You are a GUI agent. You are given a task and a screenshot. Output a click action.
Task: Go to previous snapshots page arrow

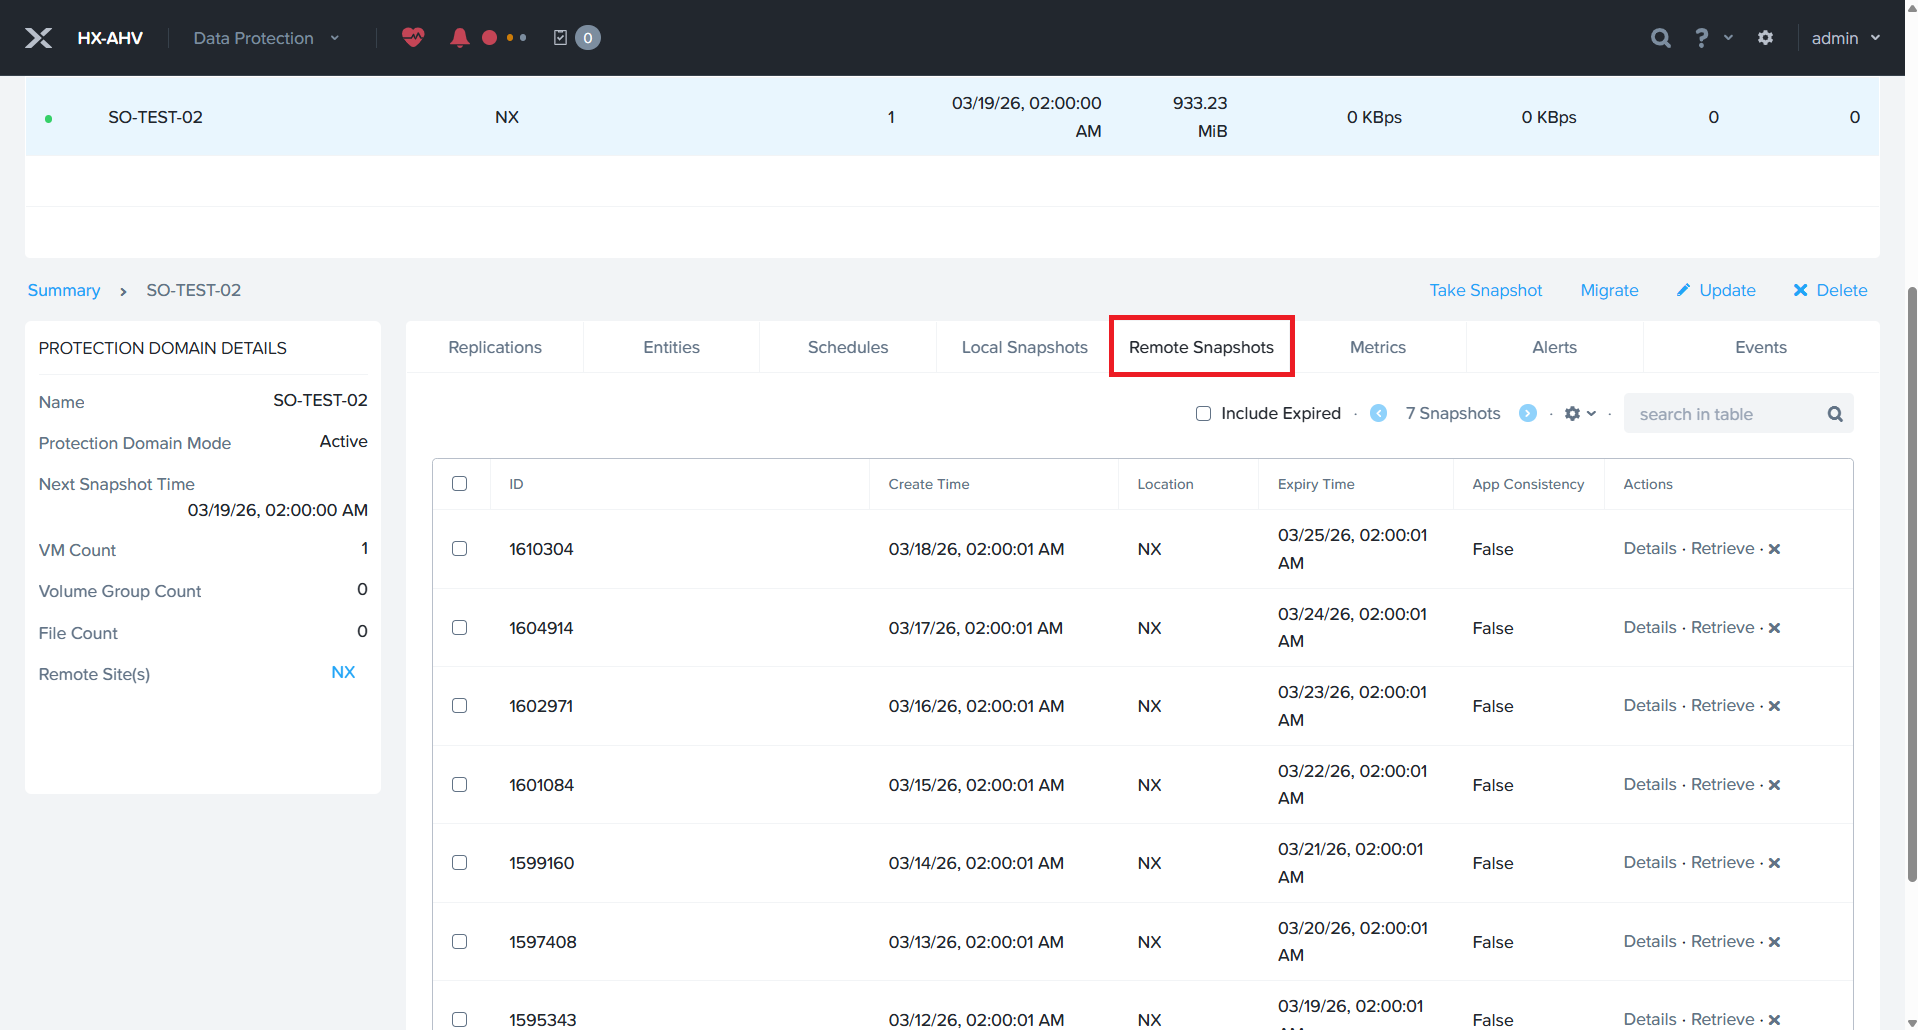tap(1378, 414)
